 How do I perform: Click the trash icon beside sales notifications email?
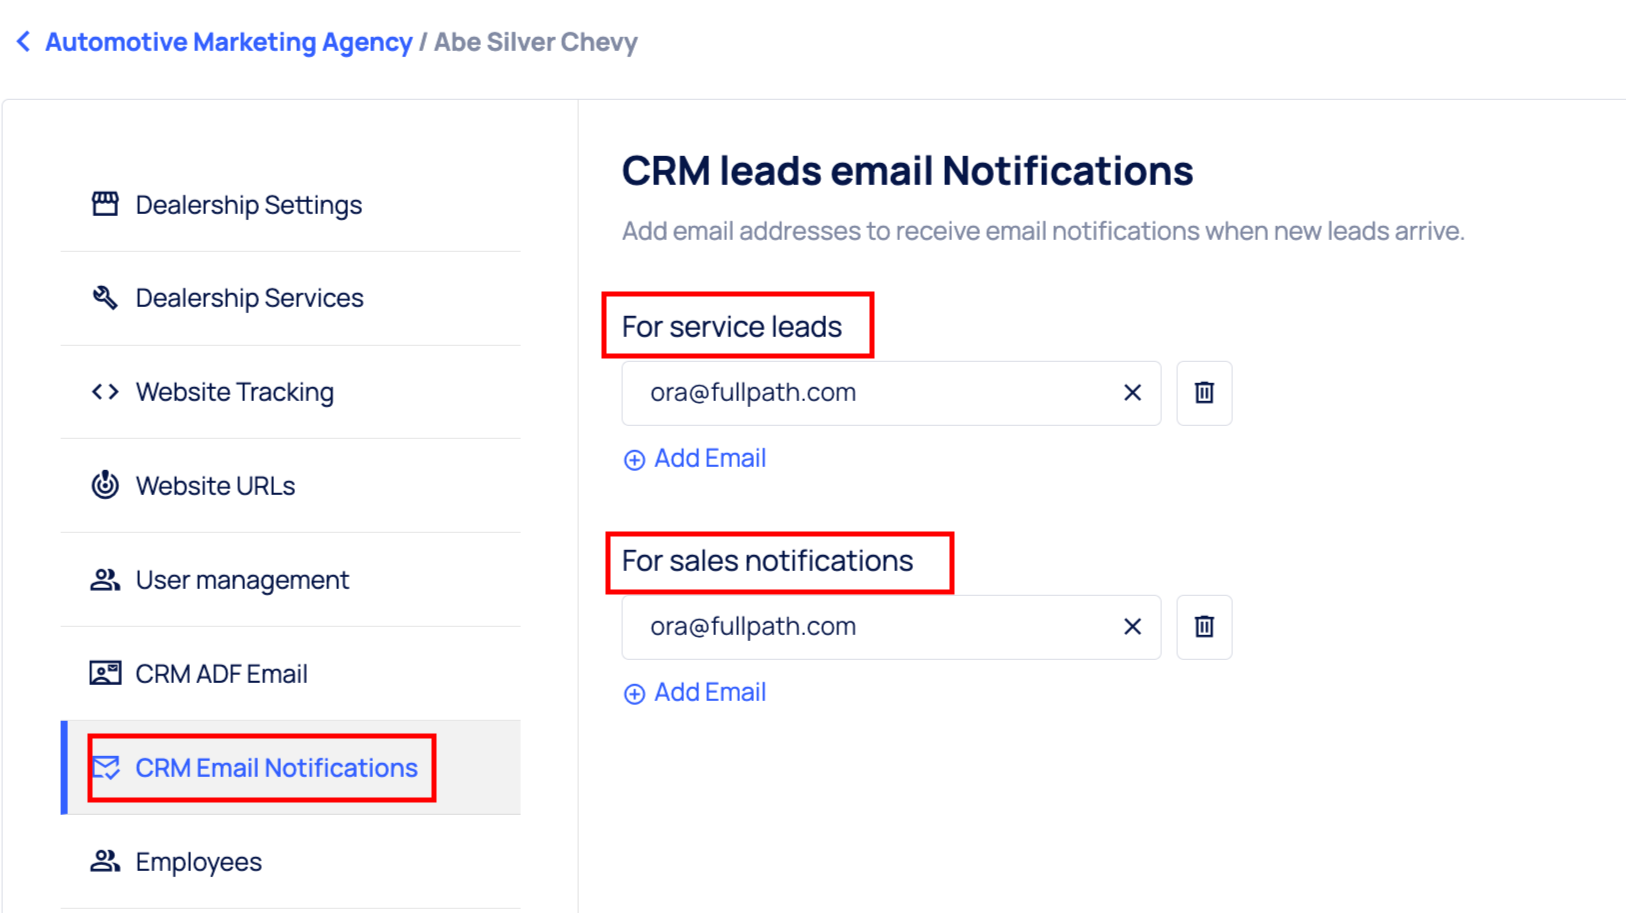click(1204, 627)
